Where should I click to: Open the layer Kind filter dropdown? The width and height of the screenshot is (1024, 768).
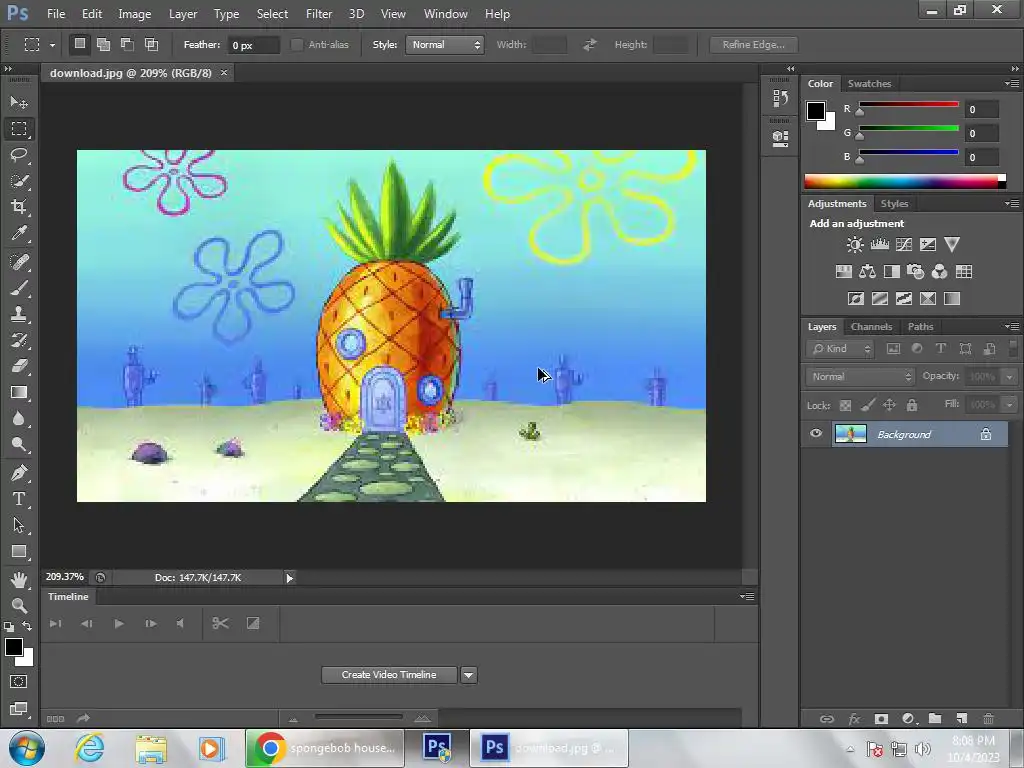(x=840, y=349)
